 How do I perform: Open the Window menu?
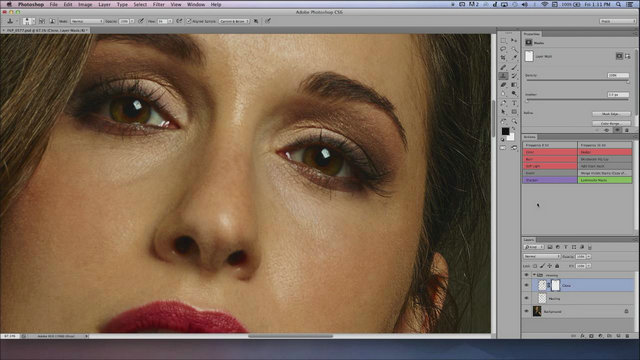(196, 4)
